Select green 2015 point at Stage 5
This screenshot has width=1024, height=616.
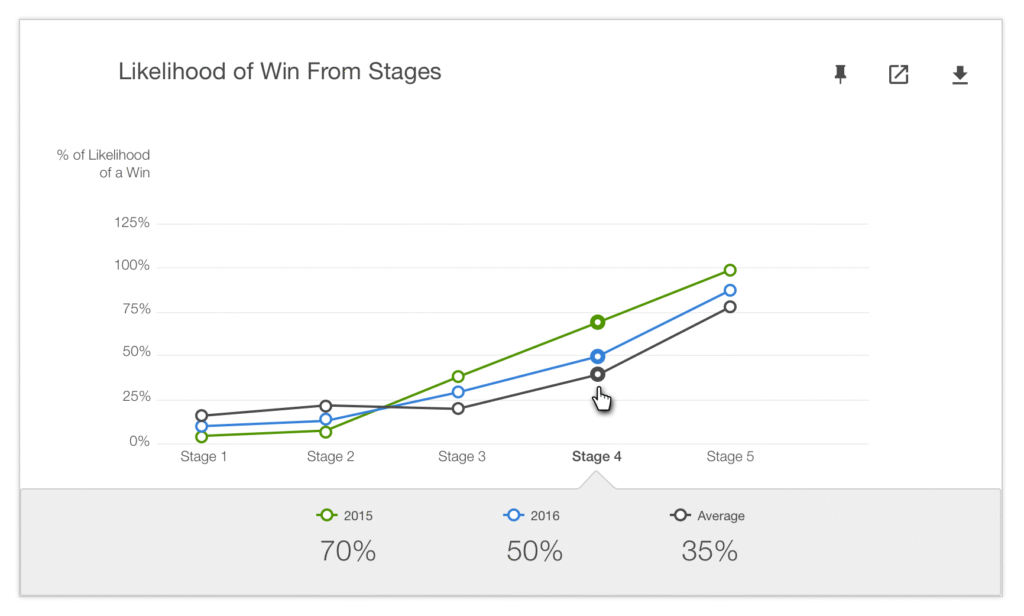pyautogui.click(x=730, y=270)
